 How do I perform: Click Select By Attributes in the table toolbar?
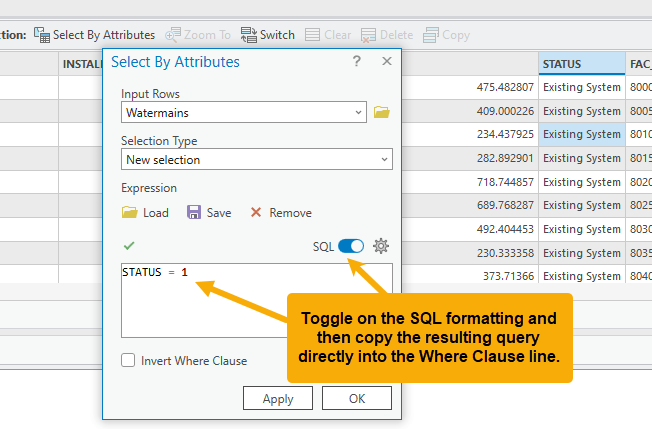click(x=94, y=35)
